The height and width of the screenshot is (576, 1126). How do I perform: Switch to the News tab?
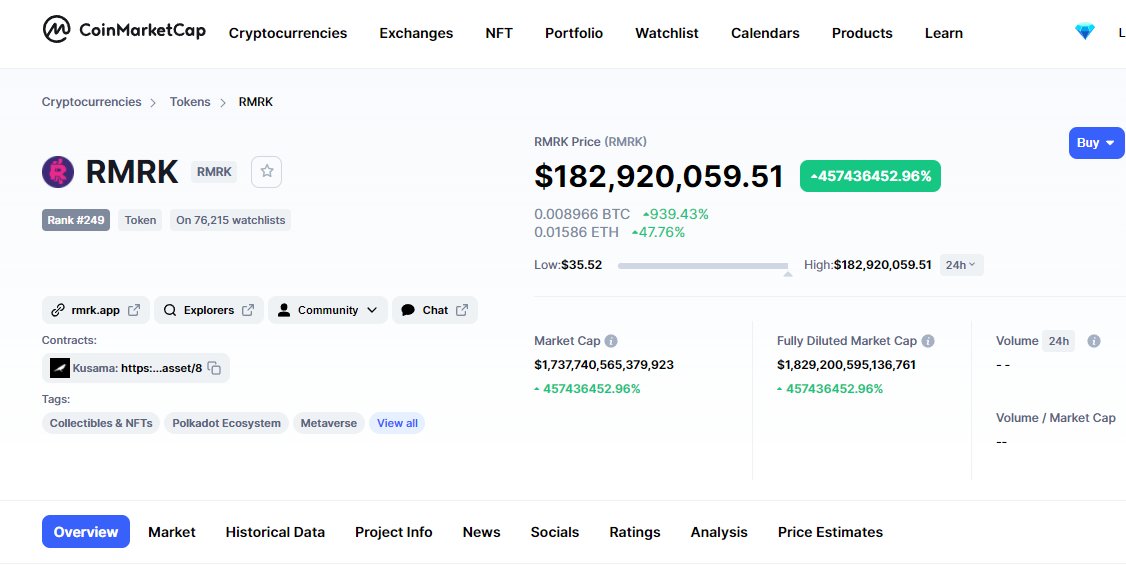[481, 532]
